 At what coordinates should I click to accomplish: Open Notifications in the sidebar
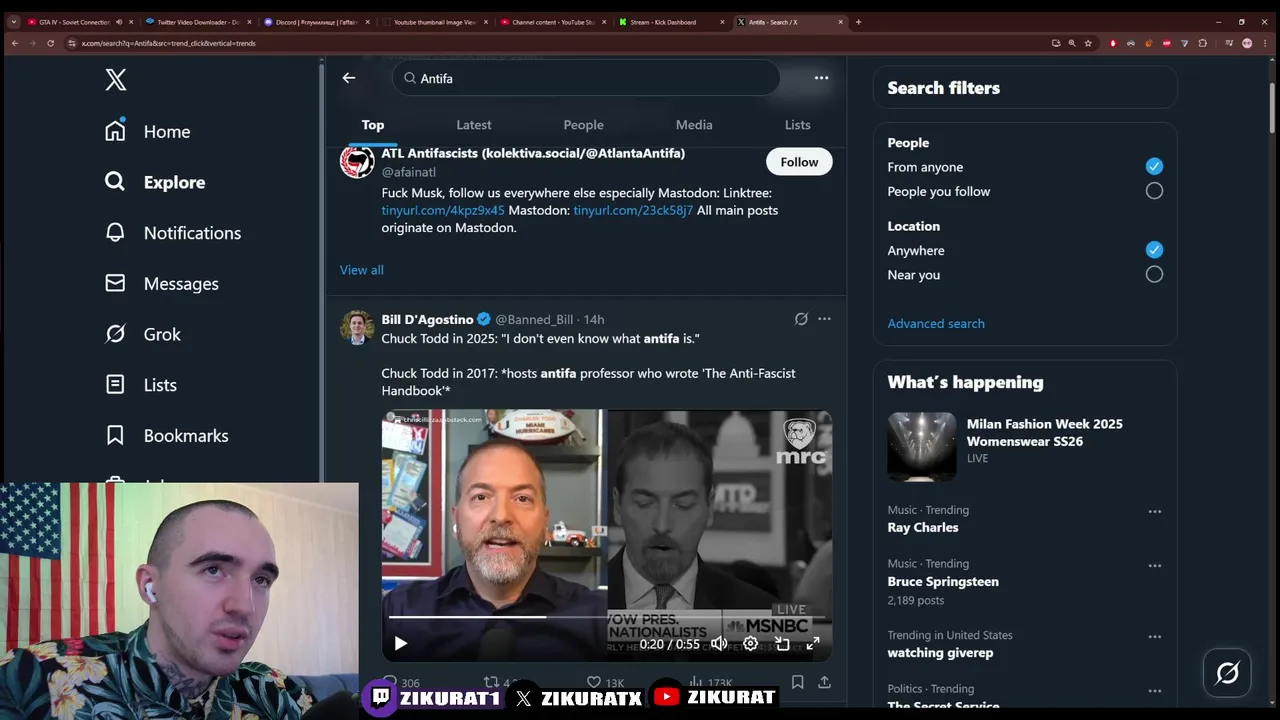point(173,233)
